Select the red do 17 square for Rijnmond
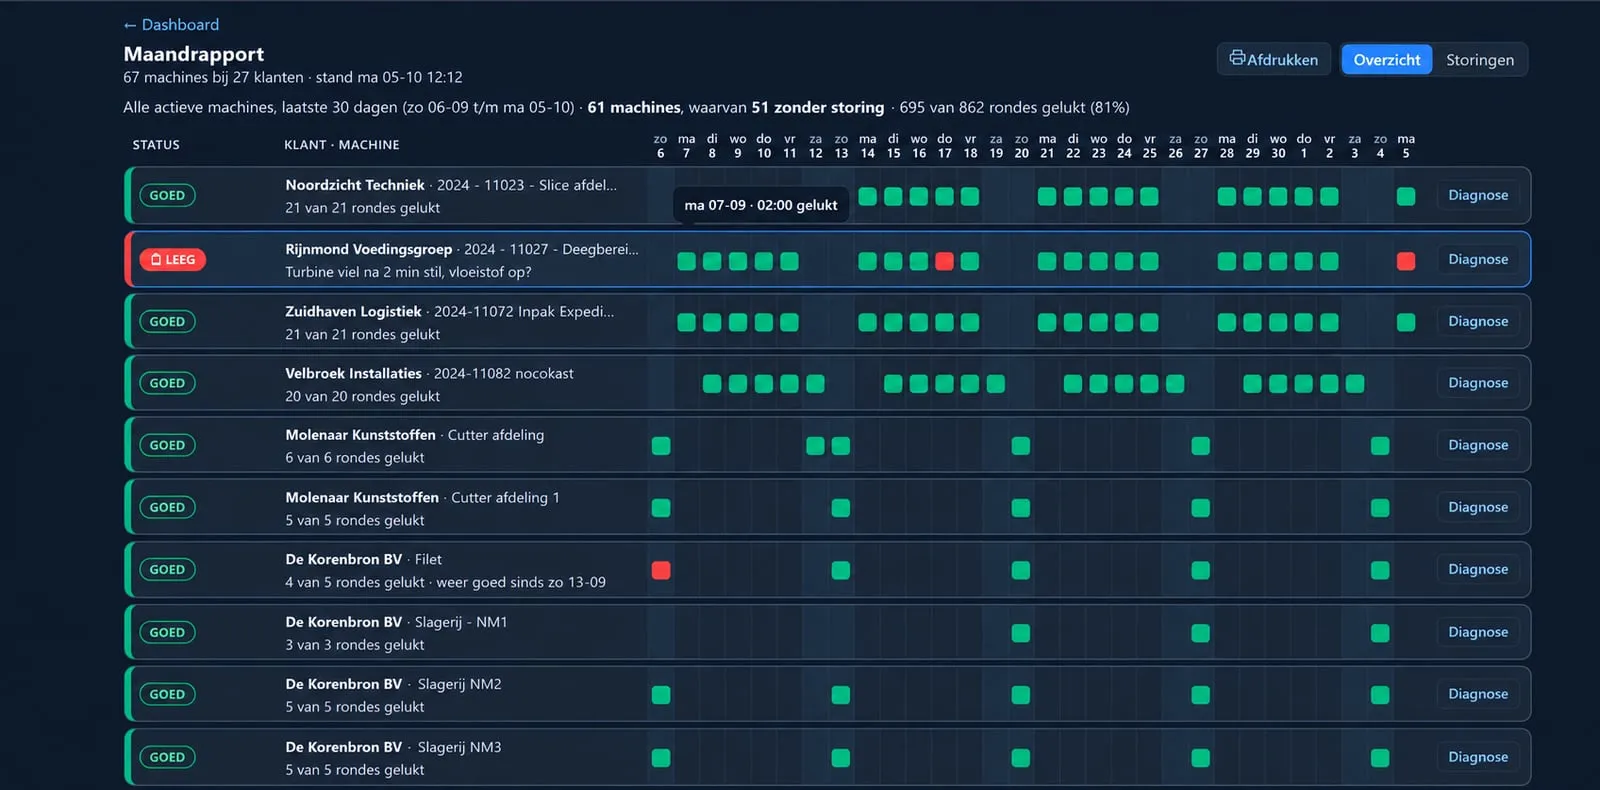The height and width of the screenshot is (790, 1600). [x=944, y=261]
